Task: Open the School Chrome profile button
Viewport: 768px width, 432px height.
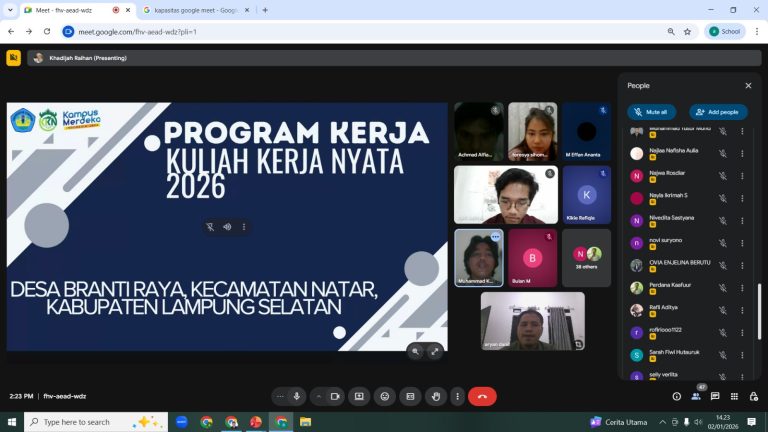Action: tap(725, 31)
